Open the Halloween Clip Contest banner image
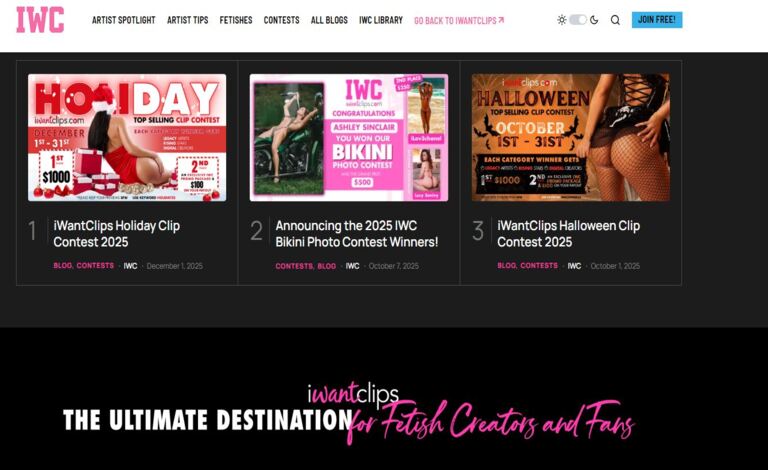 click(x=571, y=138)
